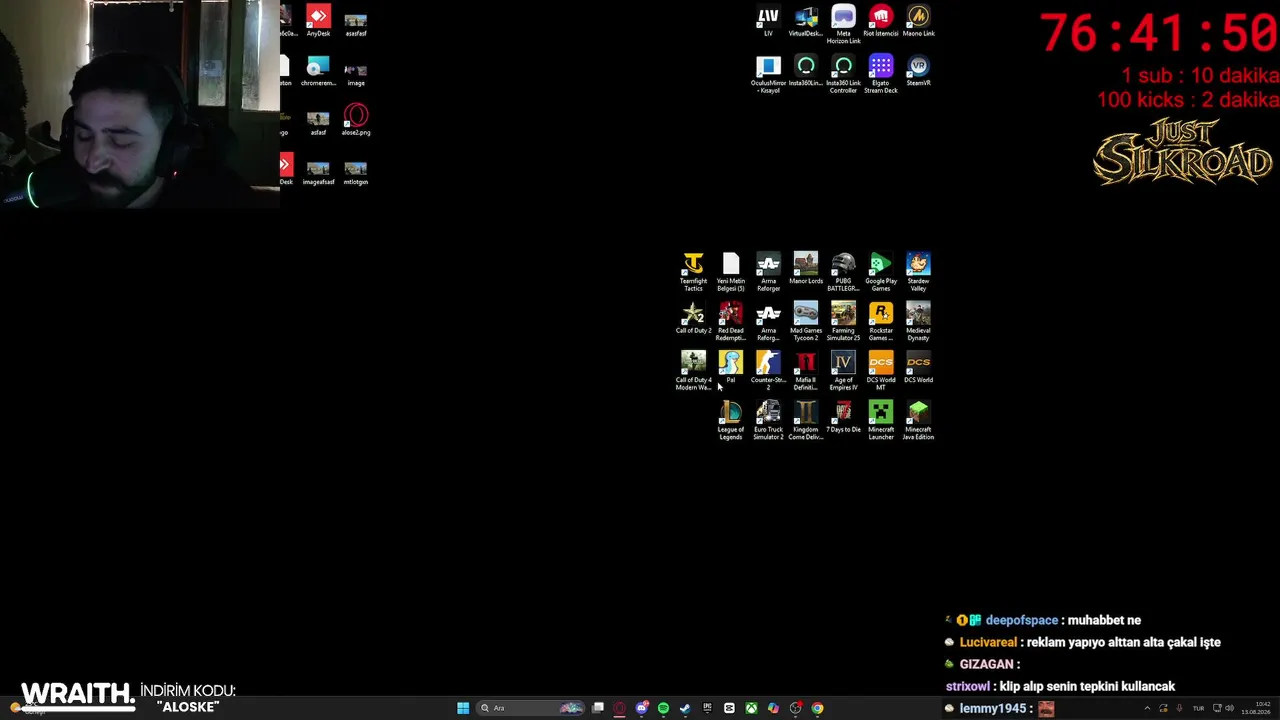
Task: Open the Minecraft Launcher shortcut
Action: point(881,421)
